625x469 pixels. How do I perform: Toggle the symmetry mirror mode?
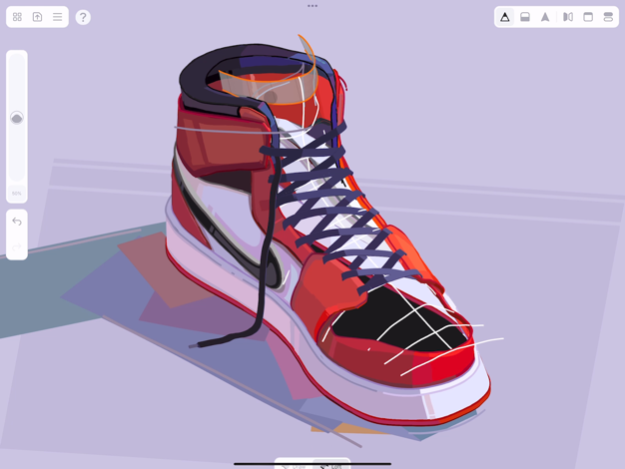[568, 17]
